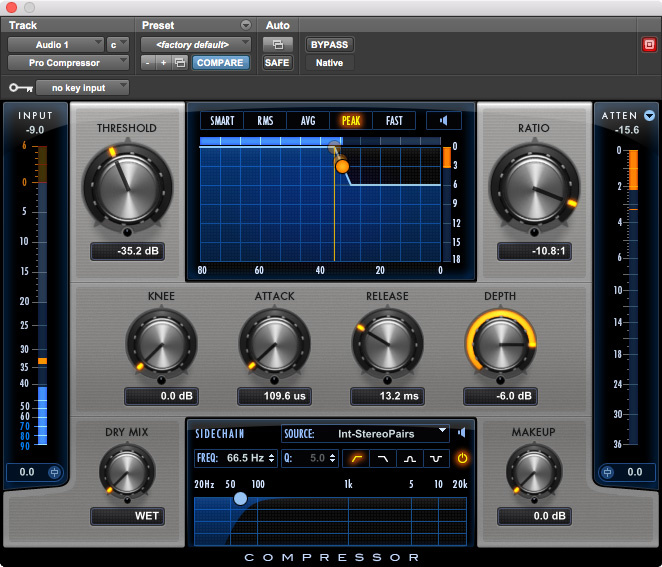This screenshot has height=567, width=662.
Task: Click the sidechain frequency node on graph
Action: click(x=240, y=499)
